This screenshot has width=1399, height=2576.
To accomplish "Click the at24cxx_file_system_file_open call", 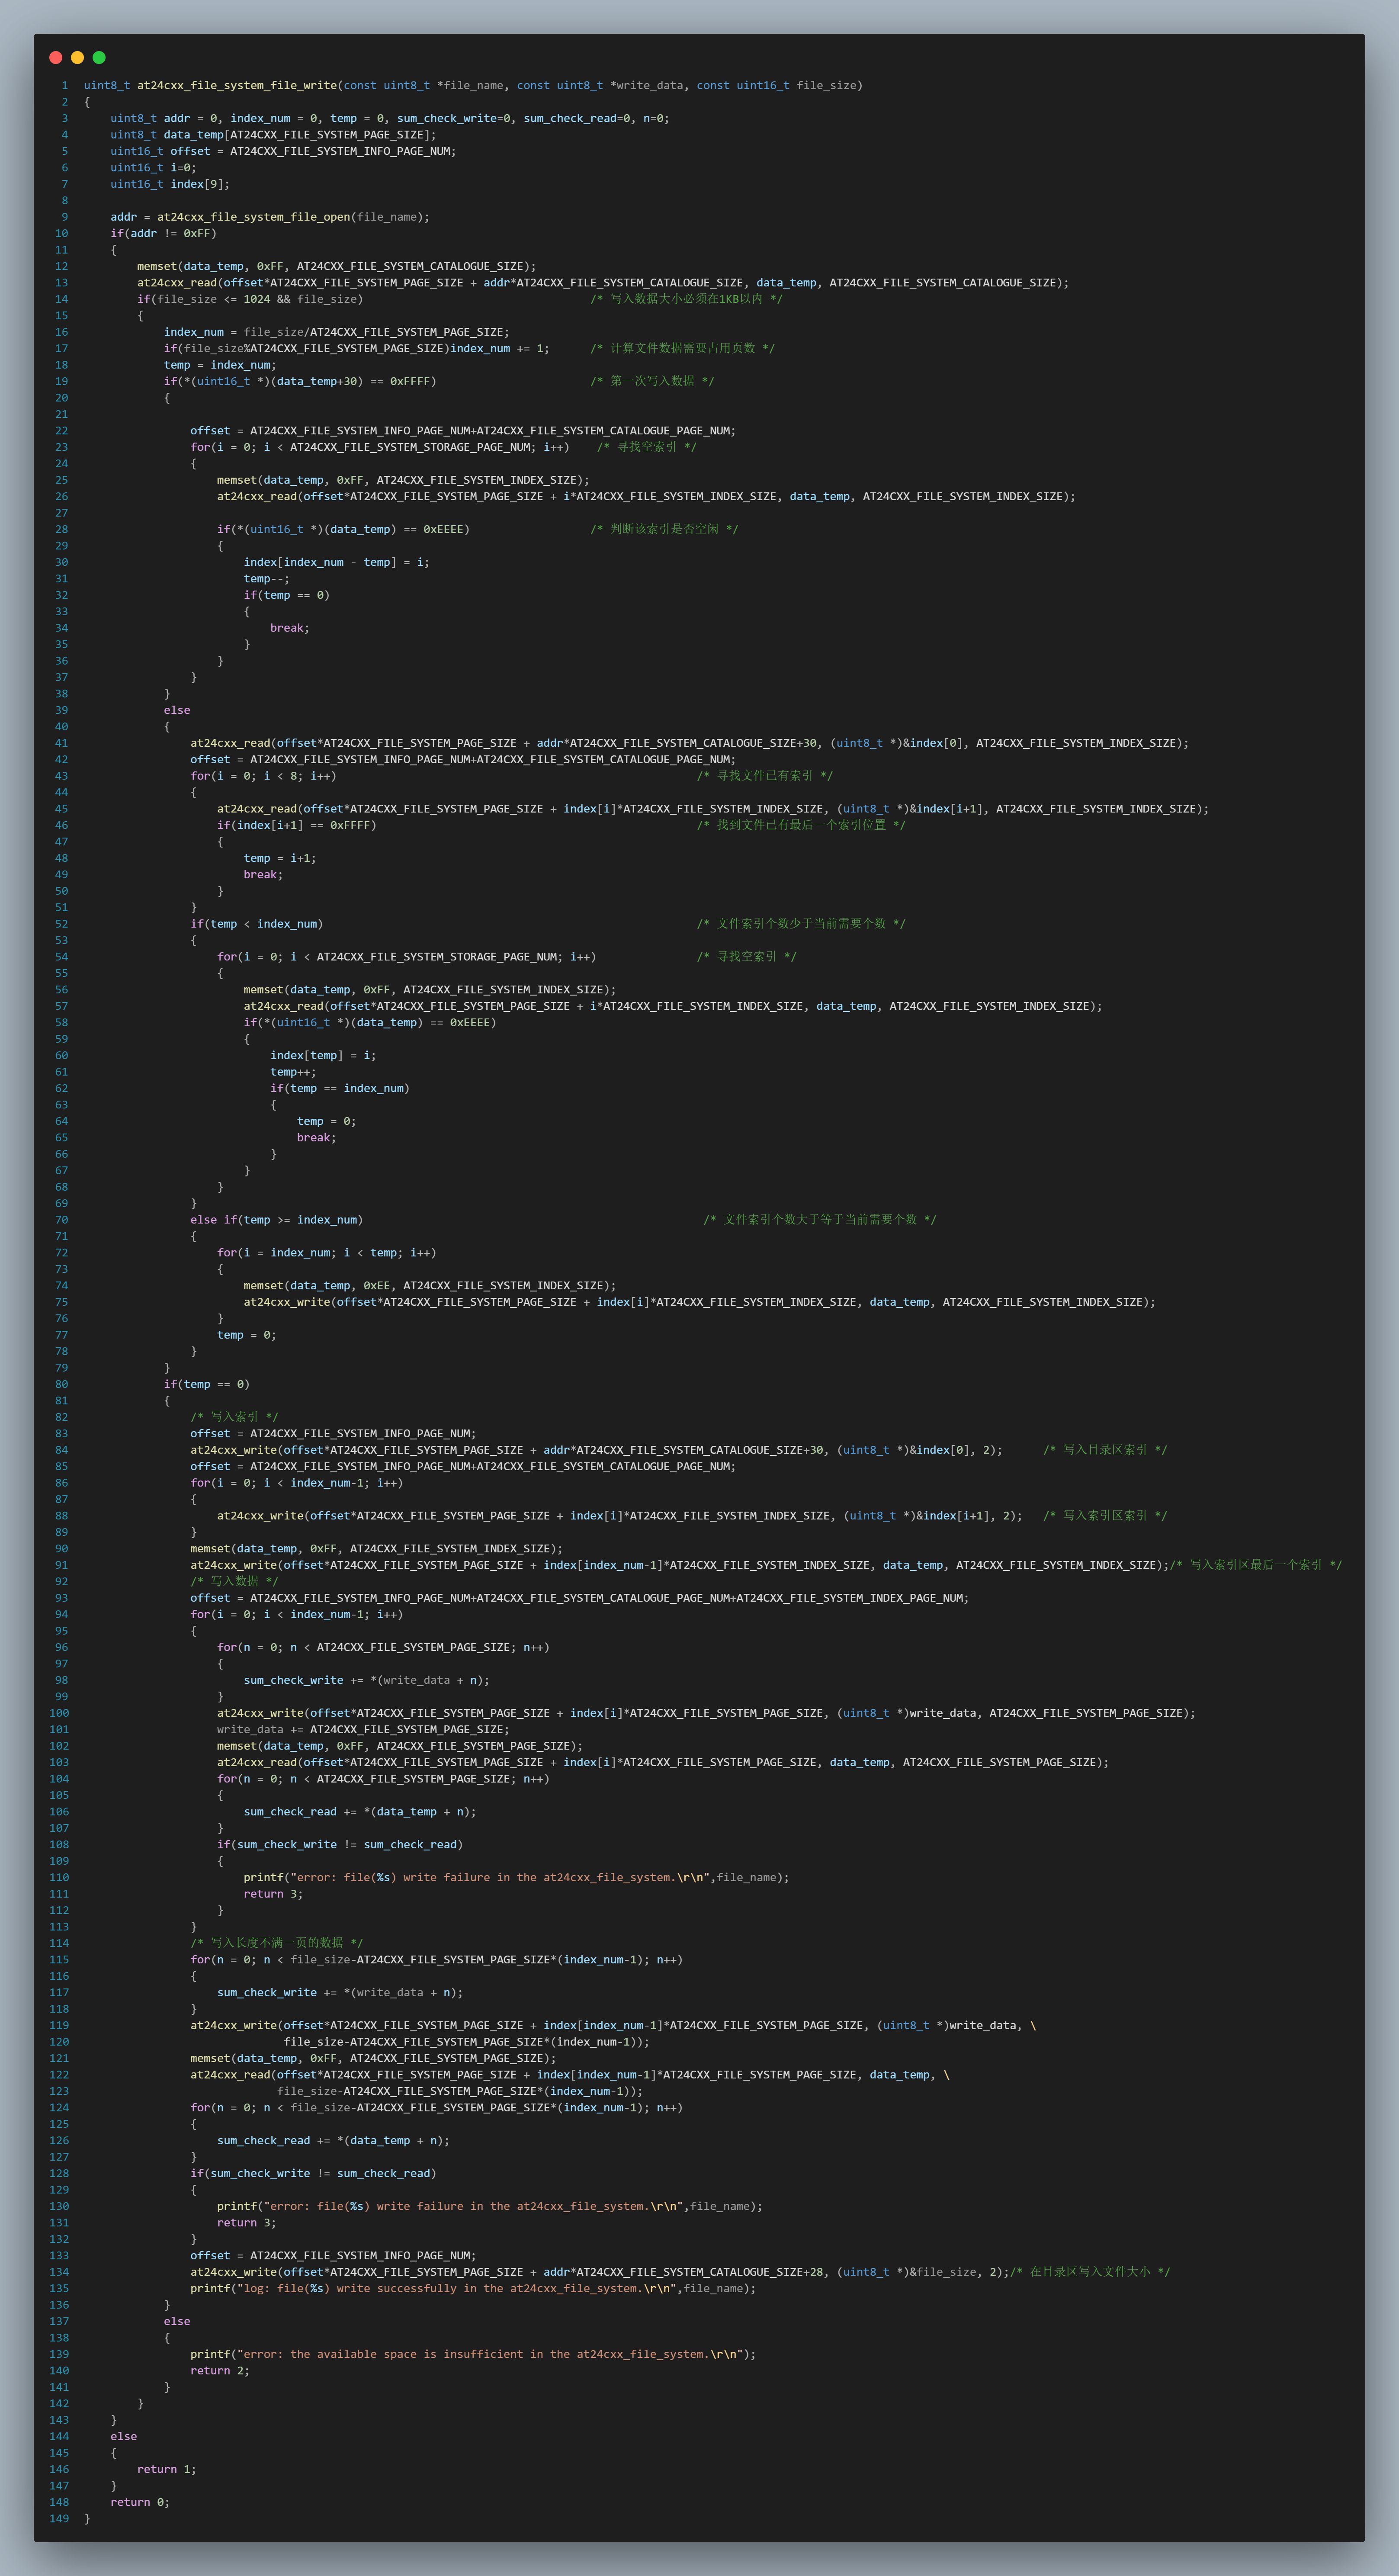I will coord(293,217).
